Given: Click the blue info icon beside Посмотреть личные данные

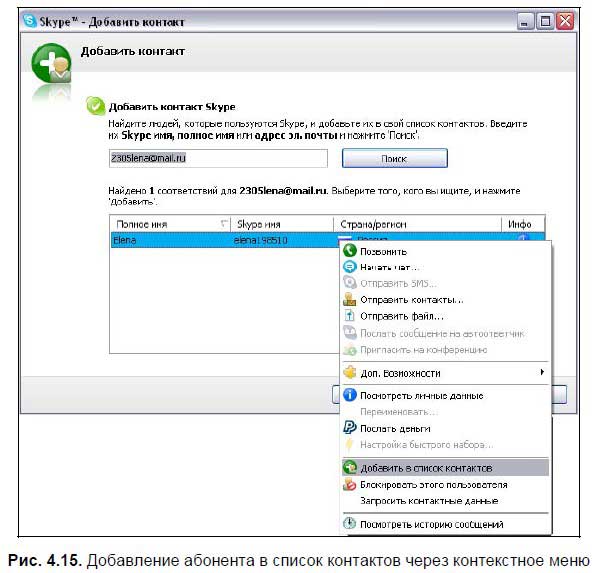Looking at the screenshot, I should (350, 395).
